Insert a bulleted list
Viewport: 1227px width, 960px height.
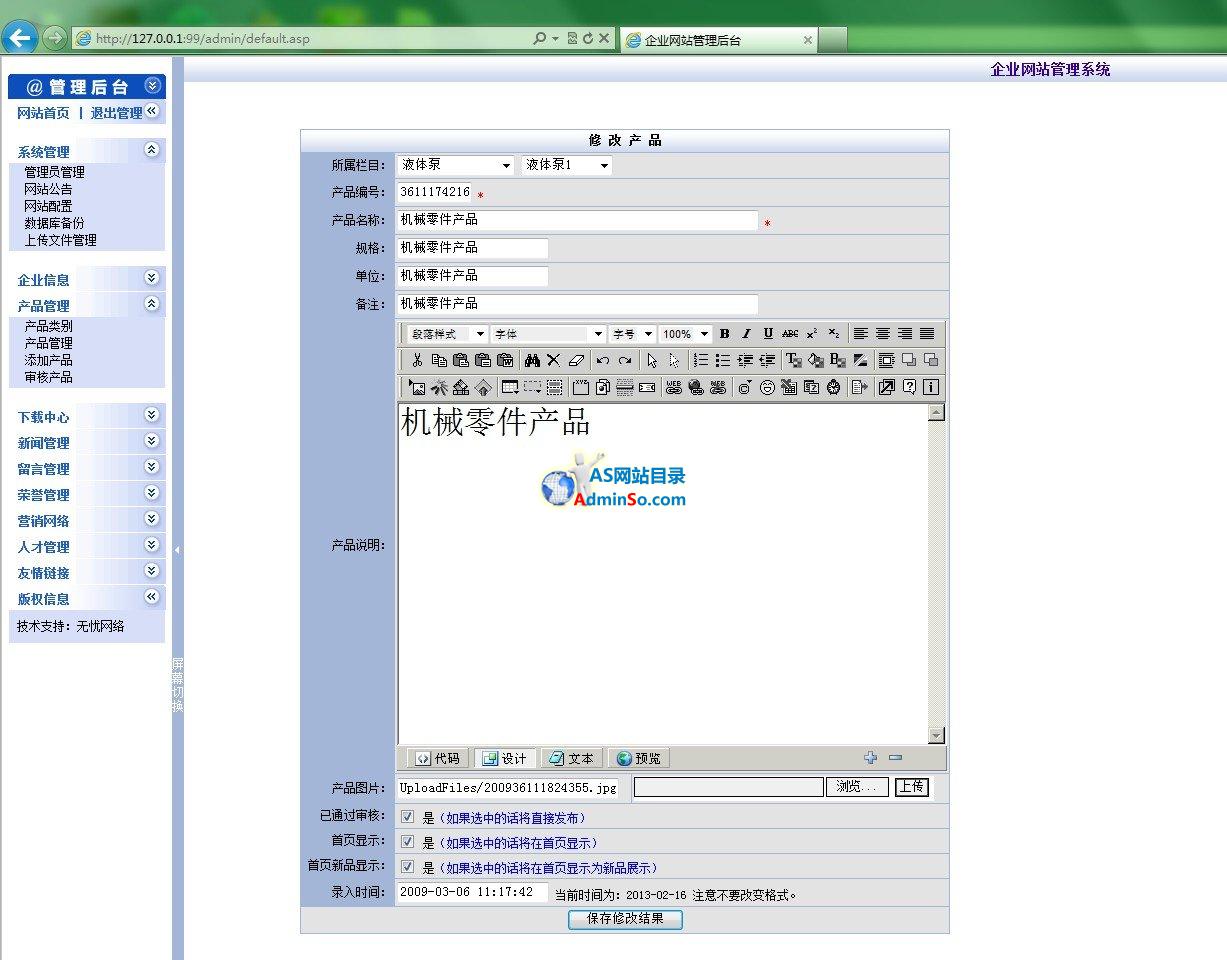[x=723, y=360]
